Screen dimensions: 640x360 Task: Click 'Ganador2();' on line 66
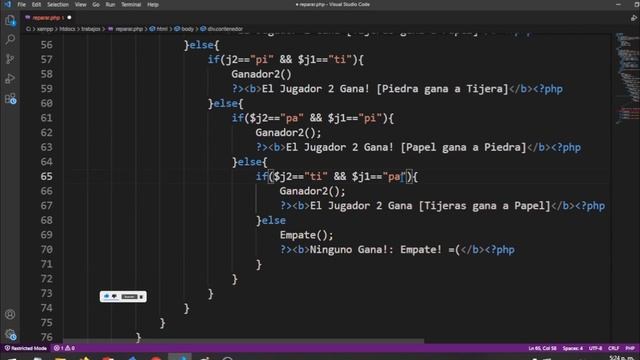(313, 191)
